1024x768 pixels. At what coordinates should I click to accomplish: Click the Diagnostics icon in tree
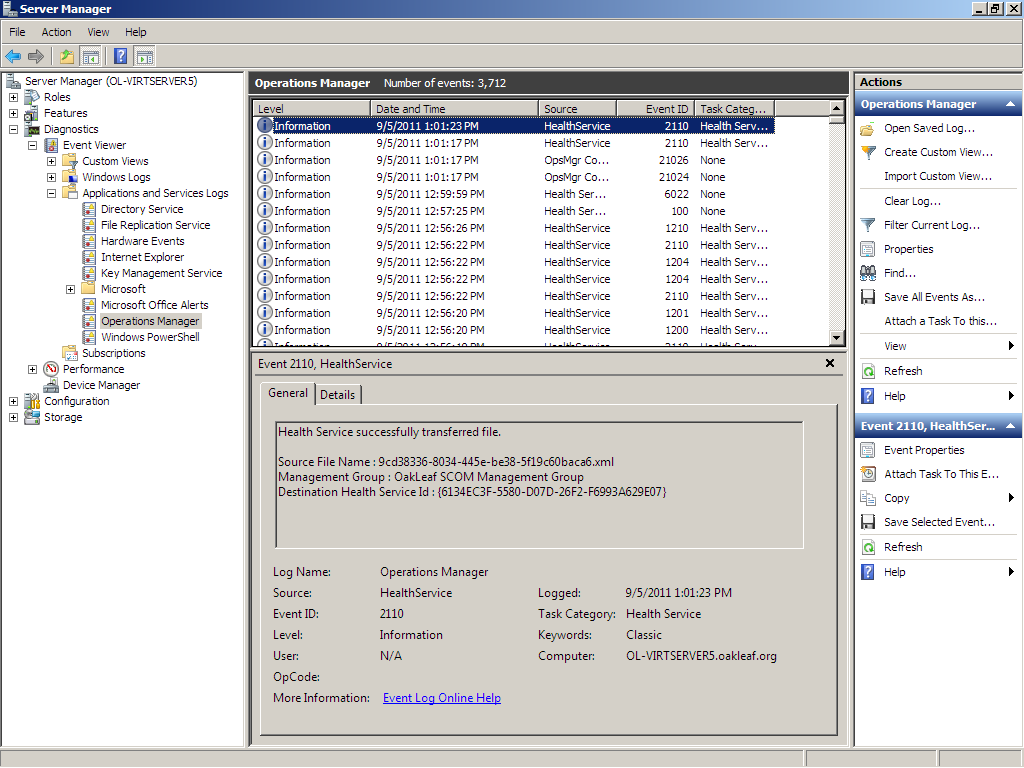point(32,129)
